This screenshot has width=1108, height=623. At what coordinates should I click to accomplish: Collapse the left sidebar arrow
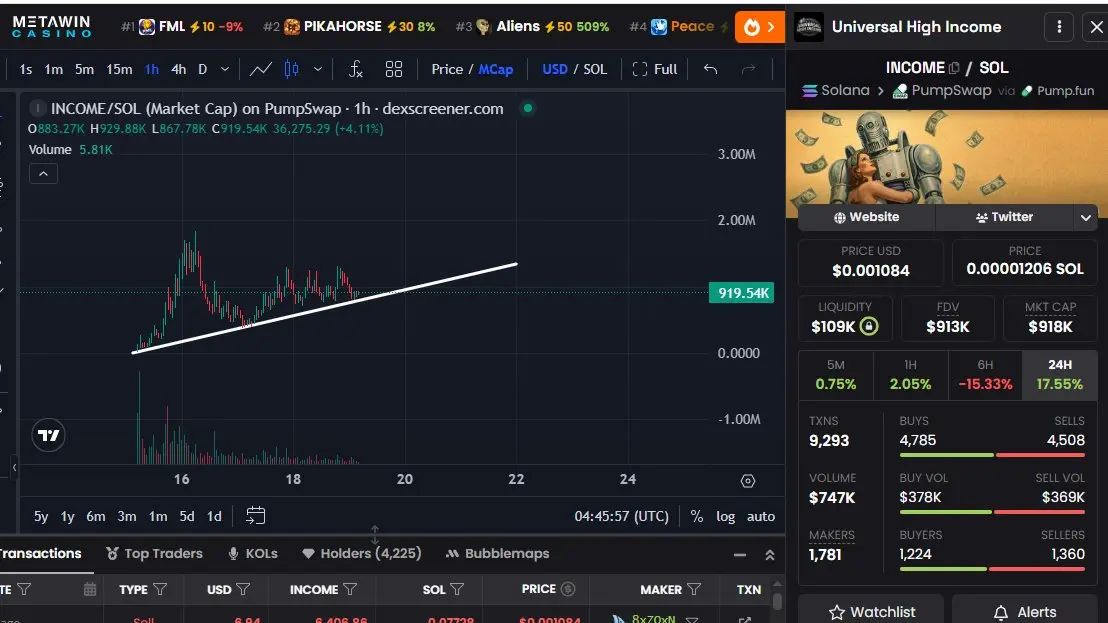point(14,466)
